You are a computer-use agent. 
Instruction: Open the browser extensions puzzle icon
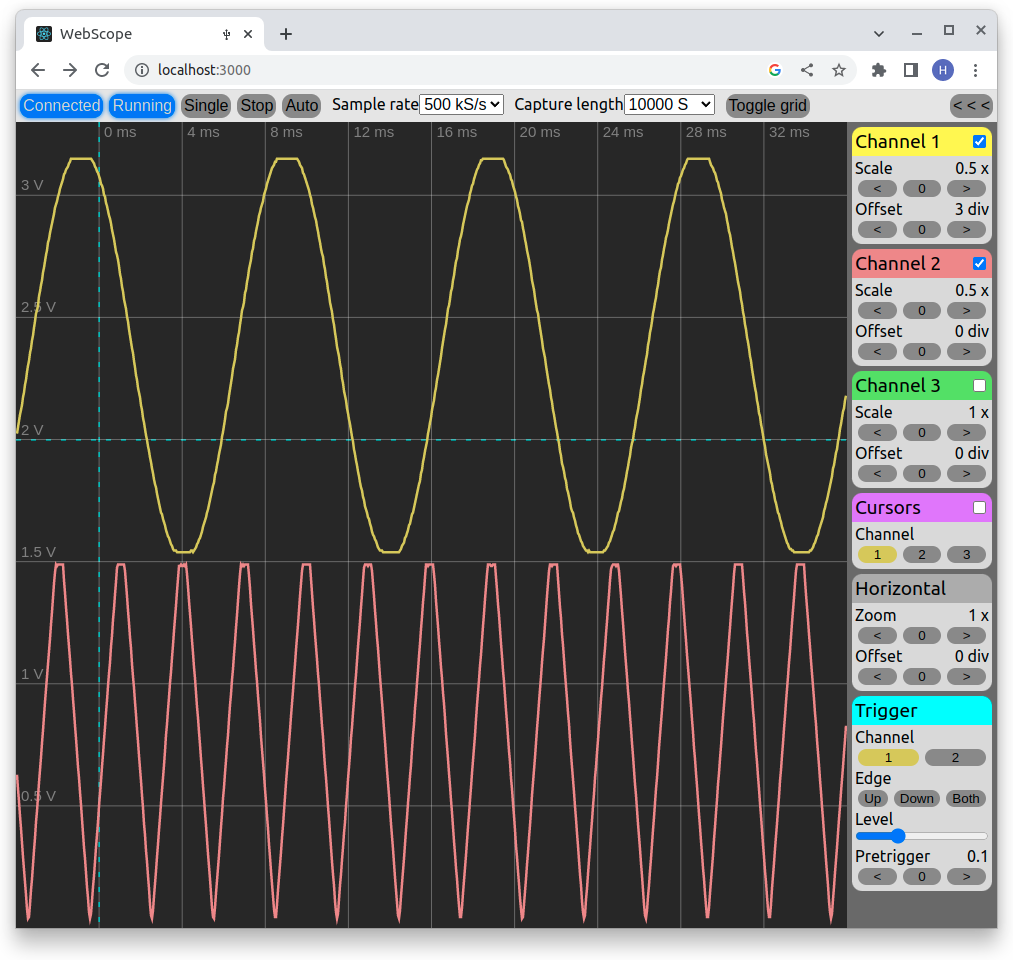879,70
